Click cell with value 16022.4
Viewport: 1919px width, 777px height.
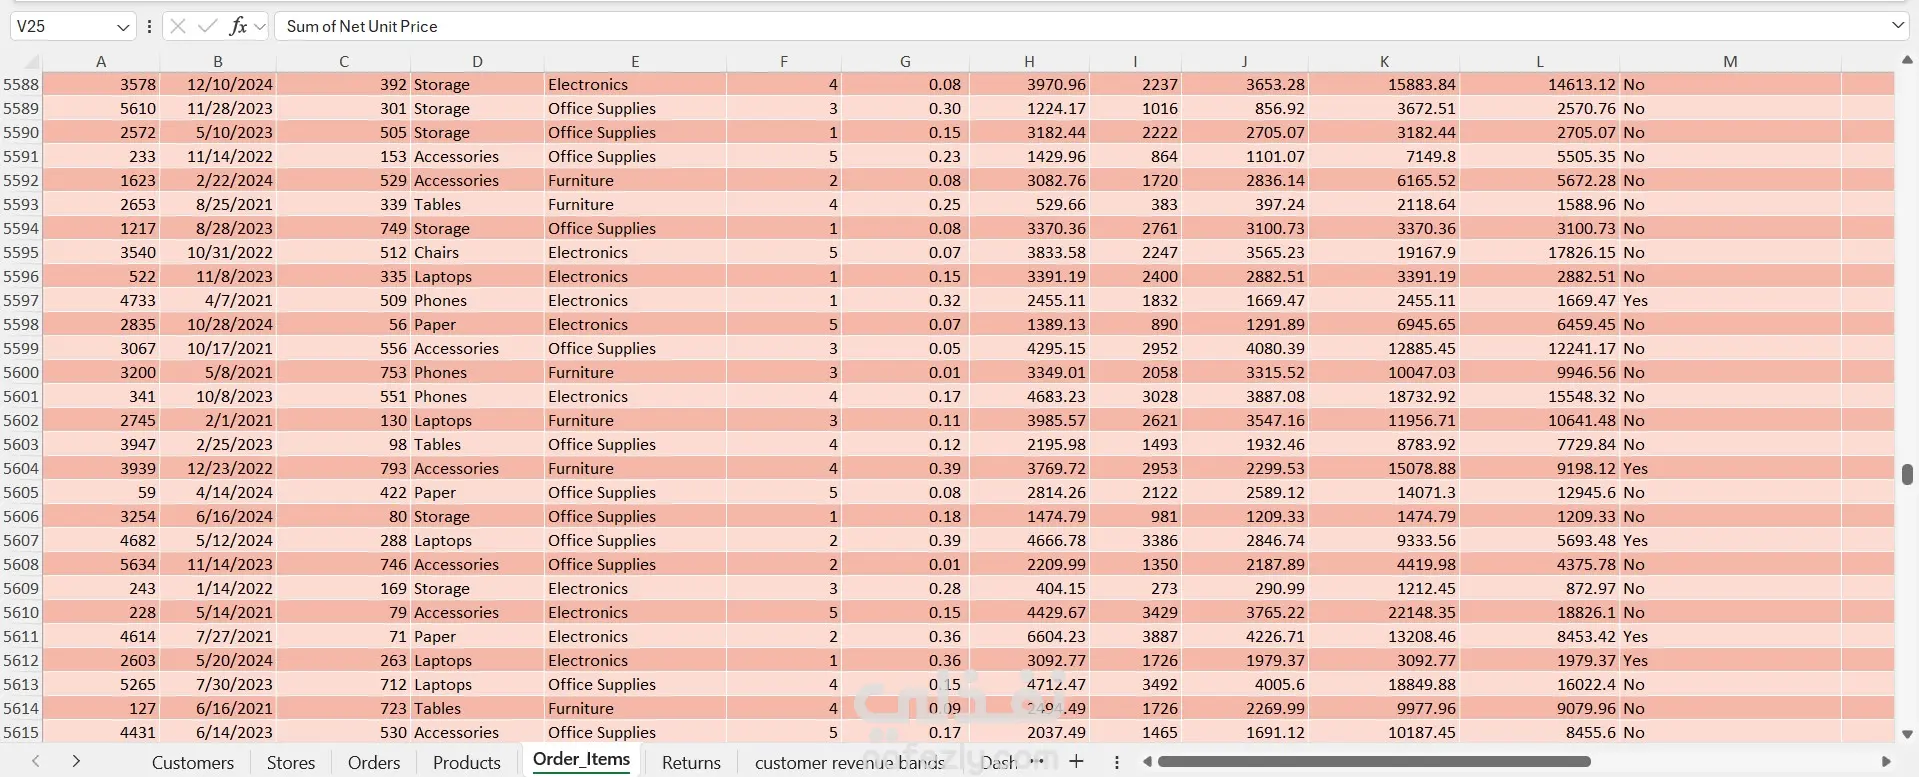click(x=1540, y=684)
